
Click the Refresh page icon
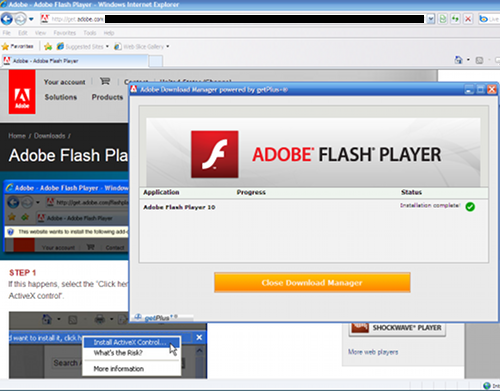pyautogui.click(x=455, y=19)
